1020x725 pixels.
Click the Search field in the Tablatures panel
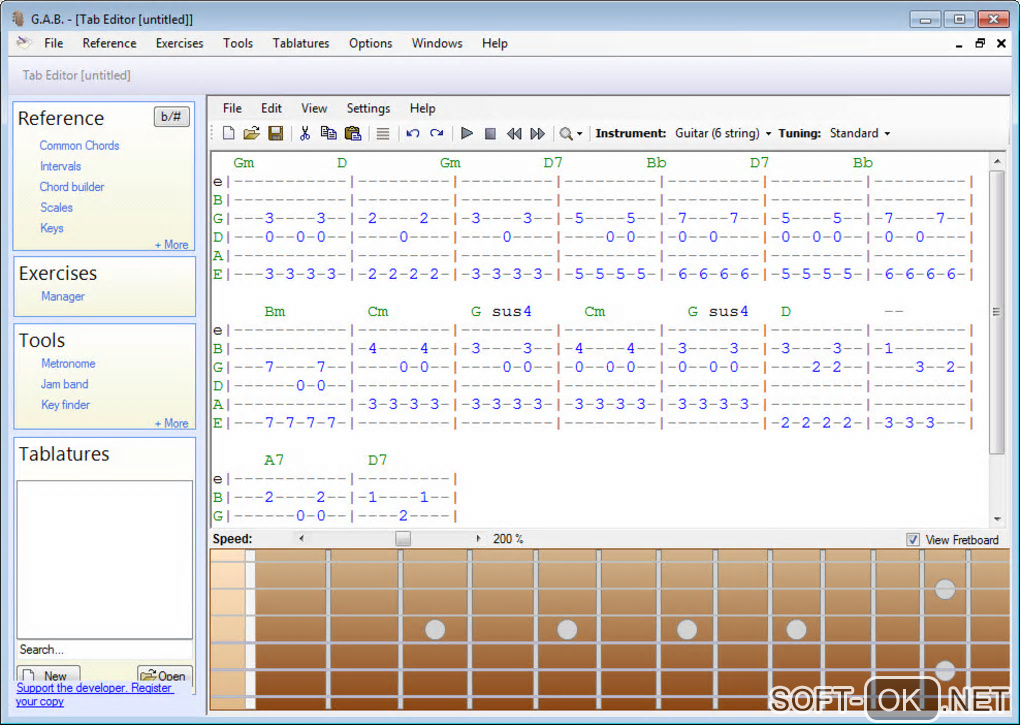tap(104, 650)
